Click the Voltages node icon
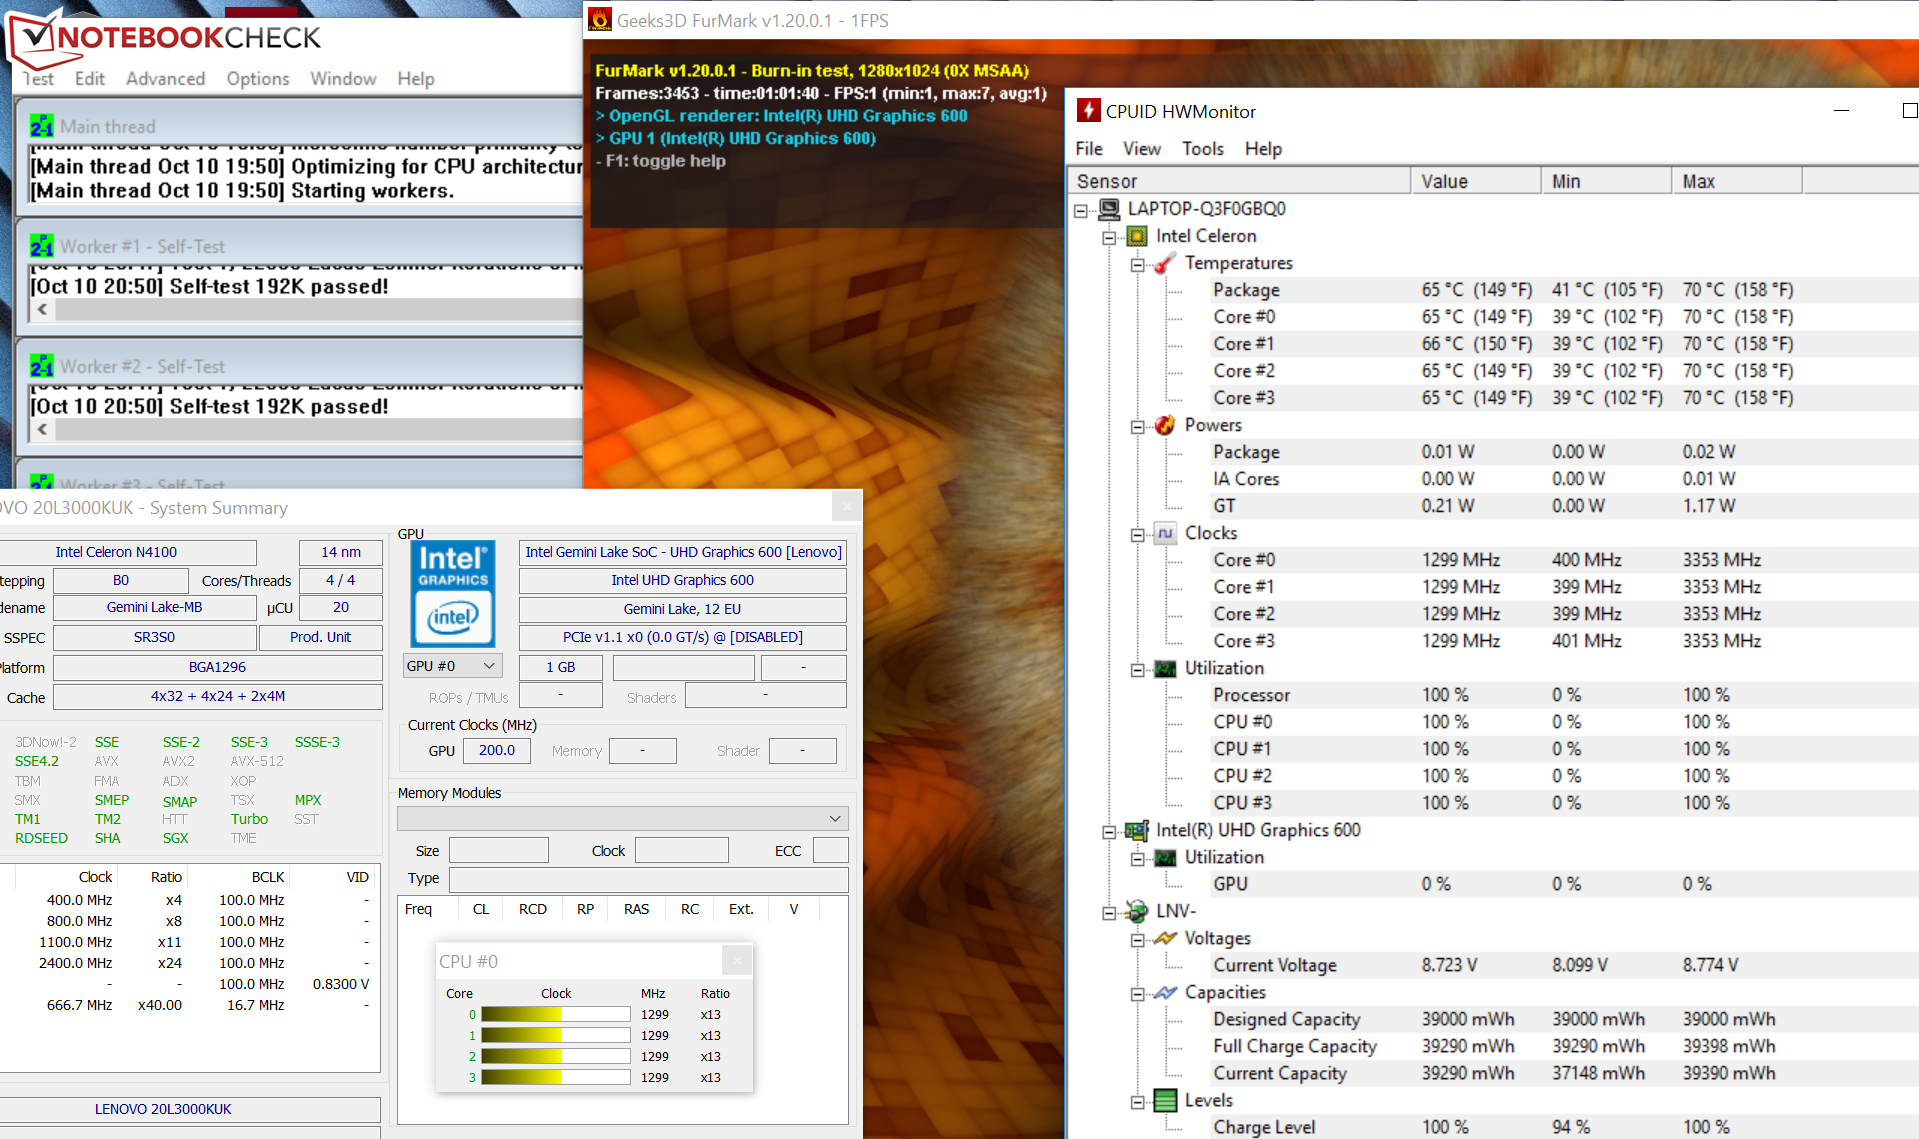The image size is (1919, 1139). pyautogui.click(x=1165, y=938)
